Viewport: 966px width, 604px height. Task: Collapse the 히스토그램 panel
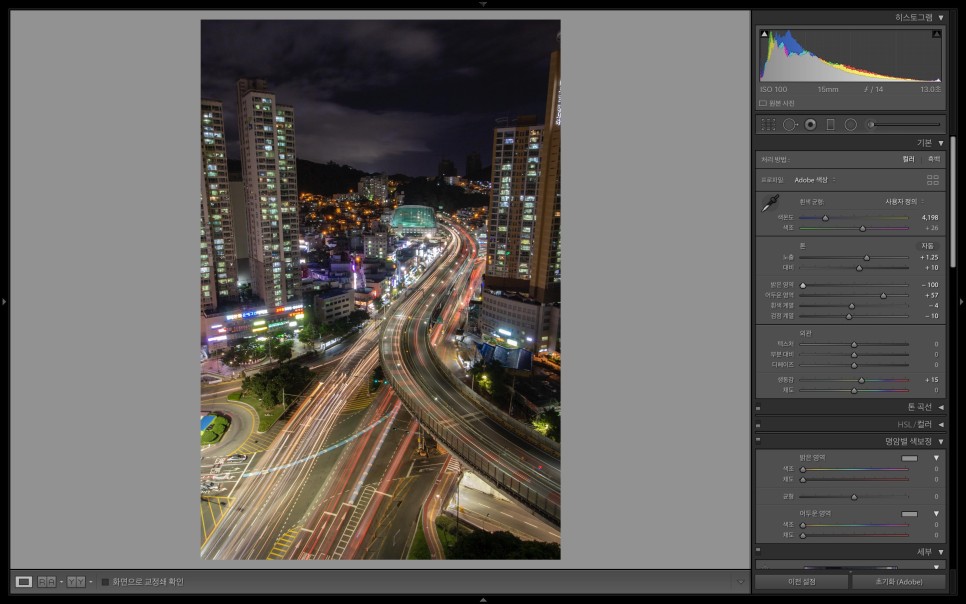click(x=941, y=18)
